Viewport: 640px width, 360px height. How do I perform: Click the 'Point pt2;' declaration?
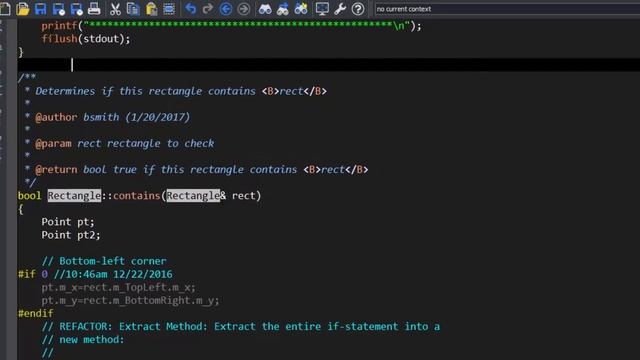coord(71,235)
